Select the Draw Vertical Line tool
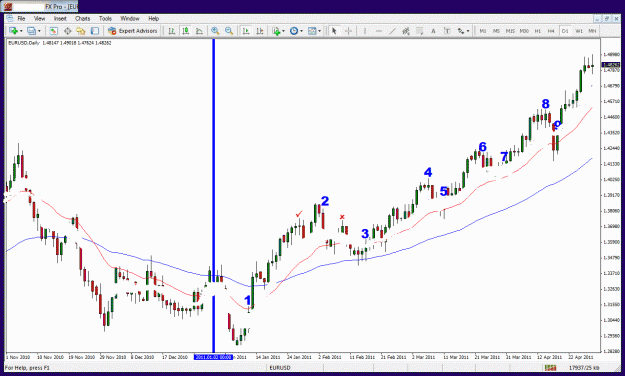This screenshot has width=625, height=376. click(x=364, y=31)
